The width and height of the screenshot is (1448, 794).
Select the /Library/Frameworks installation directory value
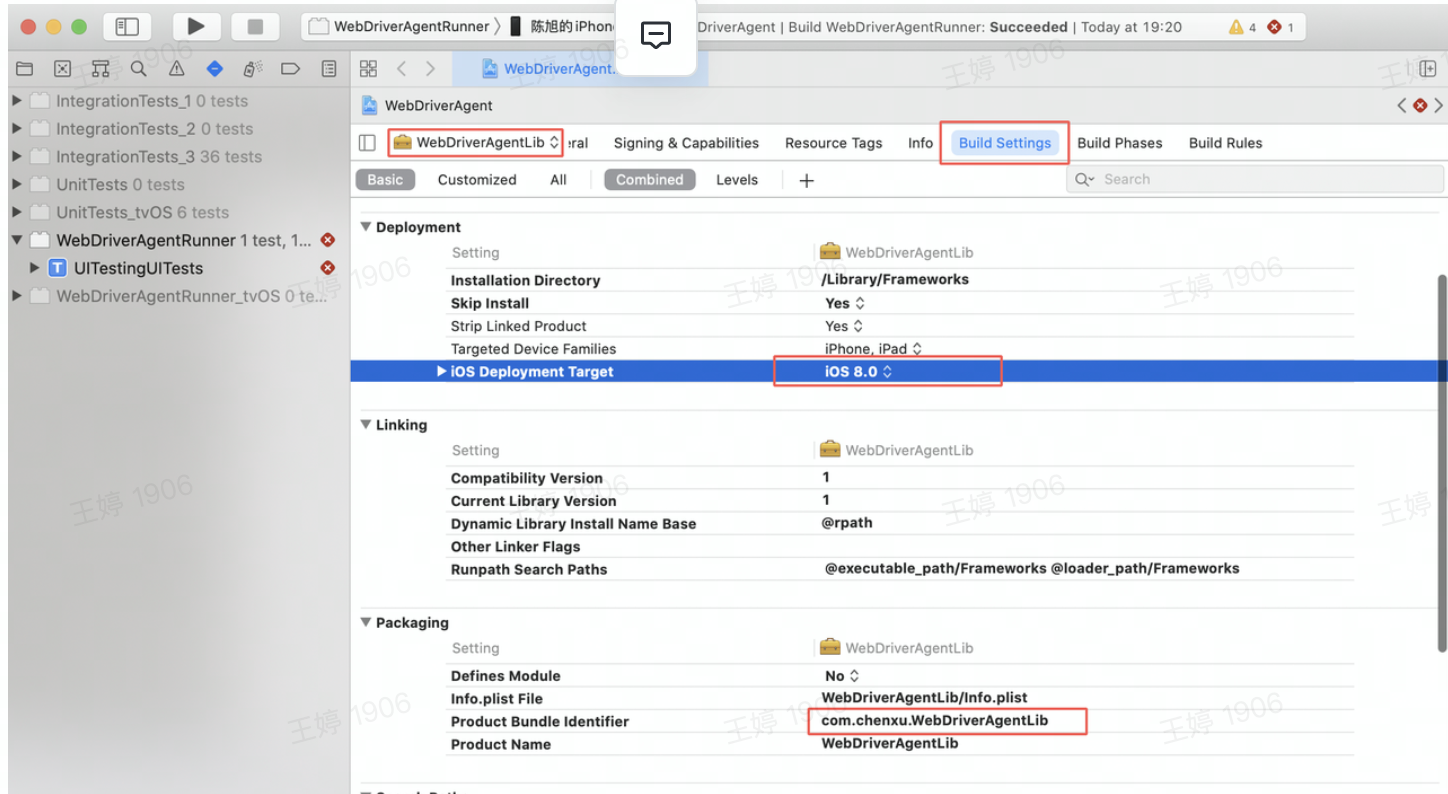(895, 279)
